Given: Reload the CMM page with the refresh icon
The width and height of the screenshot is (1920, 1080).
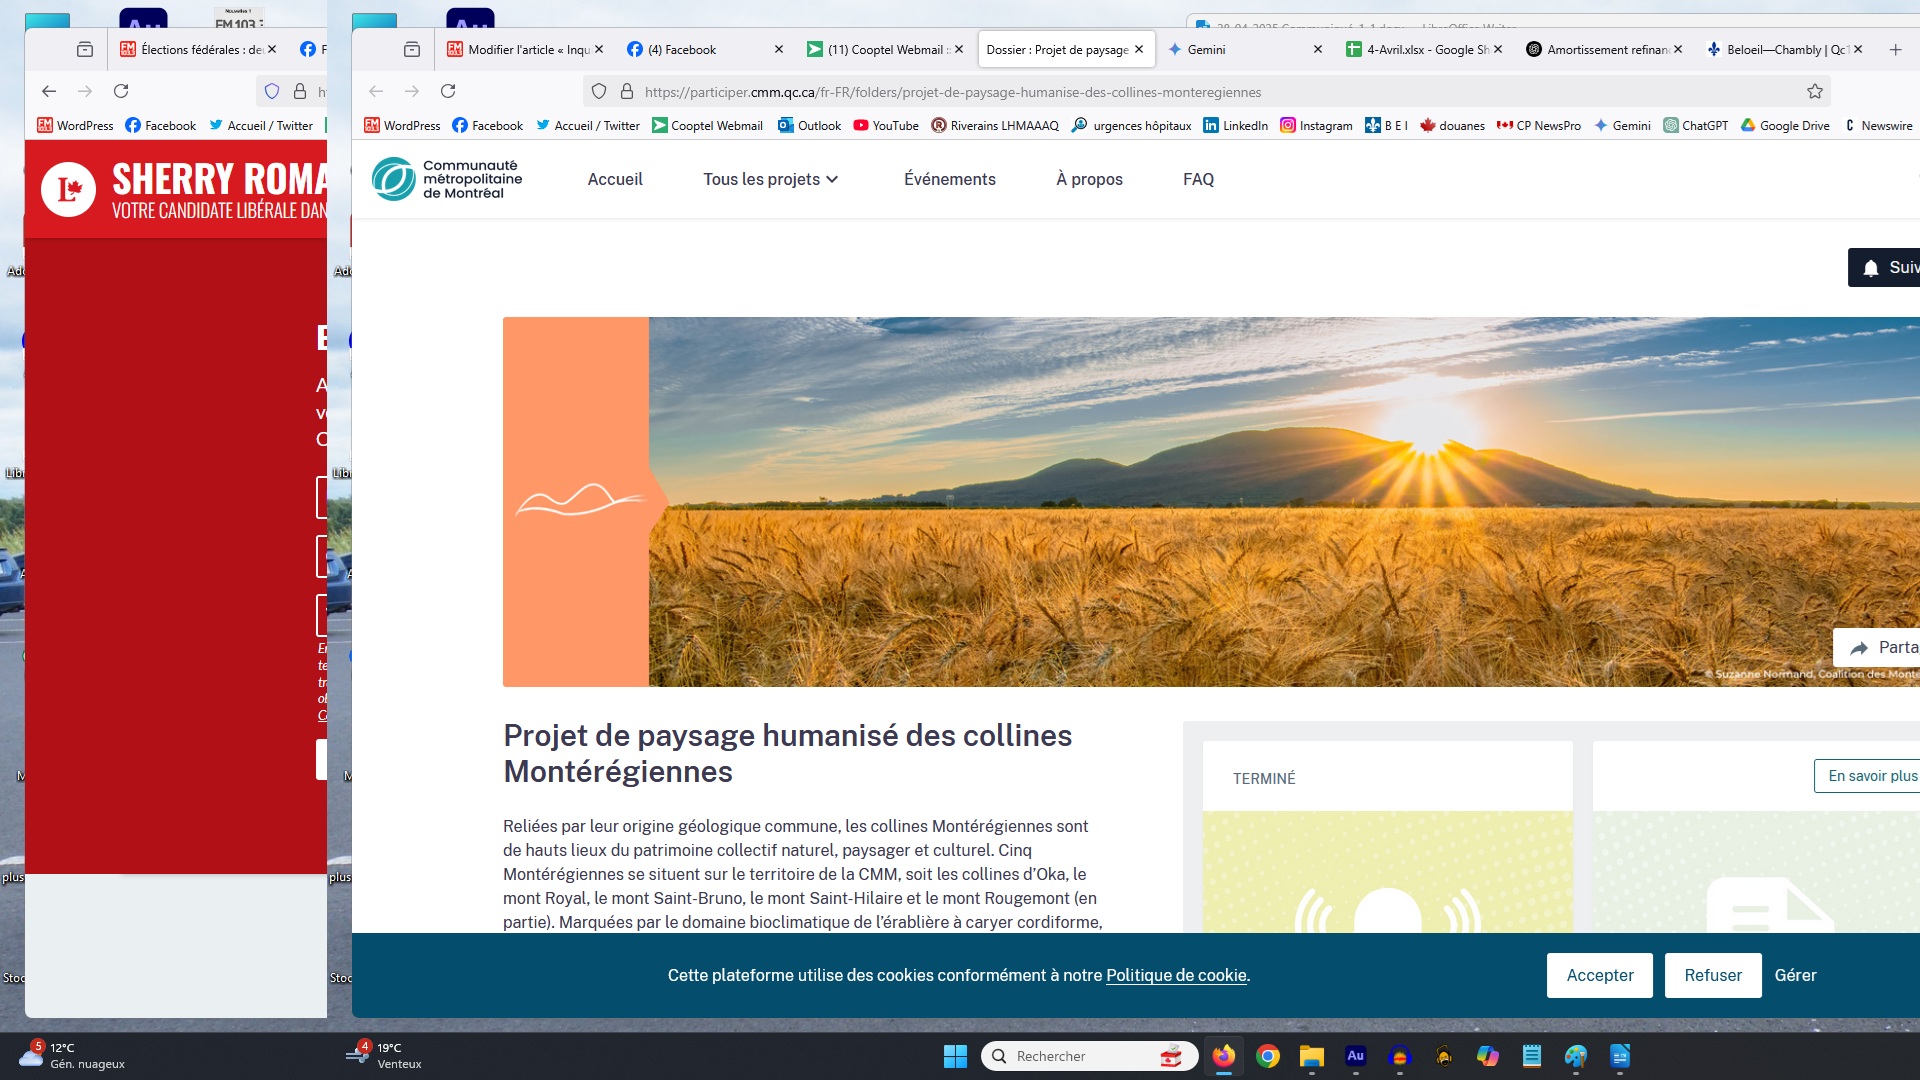Looking at the screenshot, I should click(x=448, y=91).
